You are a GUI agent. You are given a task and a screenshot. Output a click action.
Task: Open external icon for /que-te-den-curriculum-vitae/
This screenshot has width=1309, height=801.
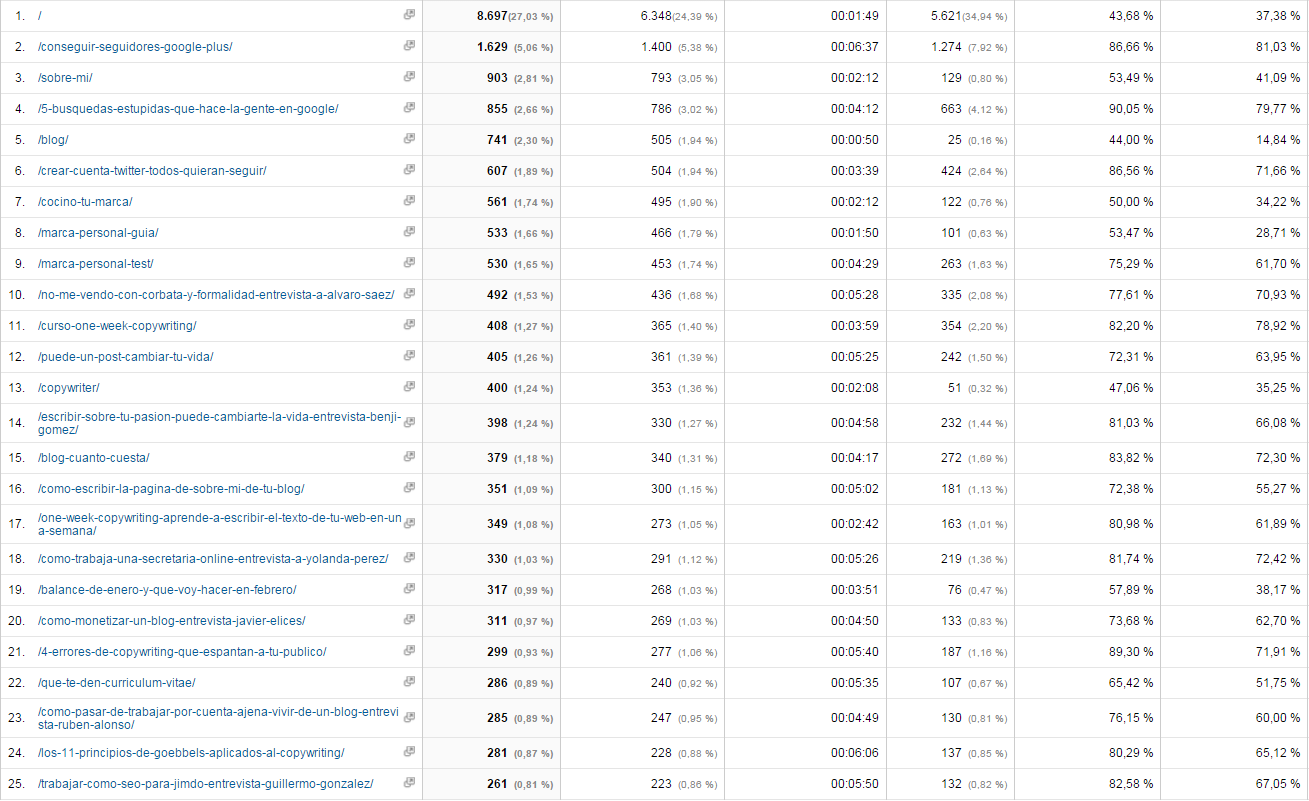pyautogui.click(x=409, y=682)
